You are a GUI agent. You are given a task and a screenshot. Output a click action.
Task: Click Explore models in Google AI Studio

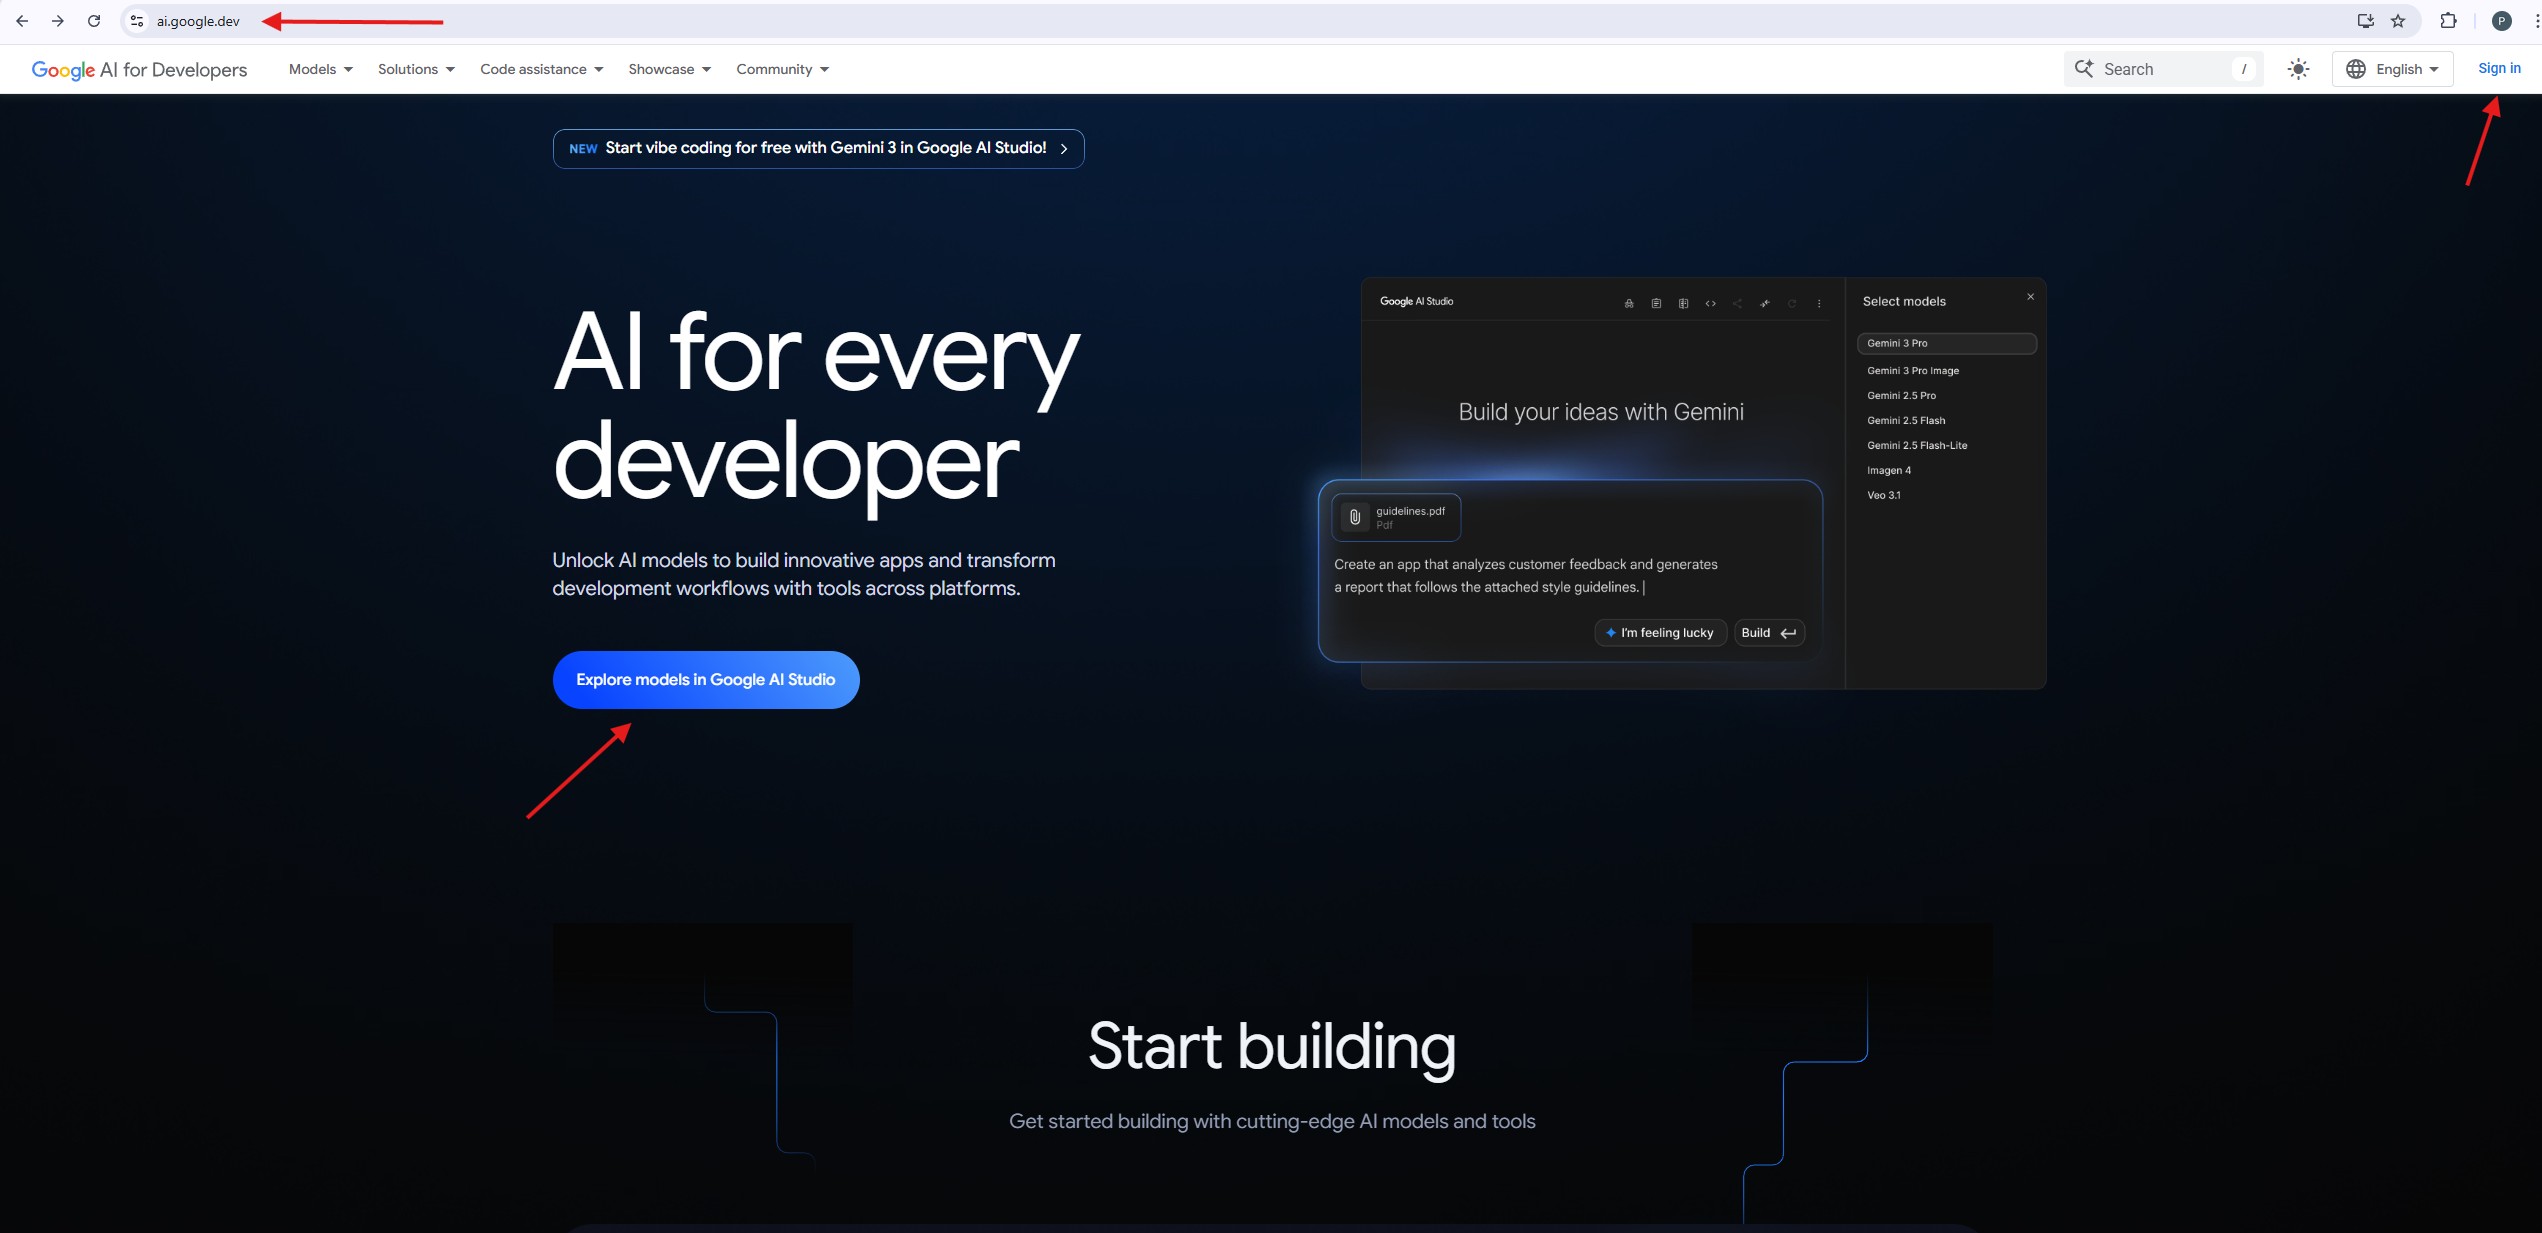pyautogui.click(x=706, y=680)
